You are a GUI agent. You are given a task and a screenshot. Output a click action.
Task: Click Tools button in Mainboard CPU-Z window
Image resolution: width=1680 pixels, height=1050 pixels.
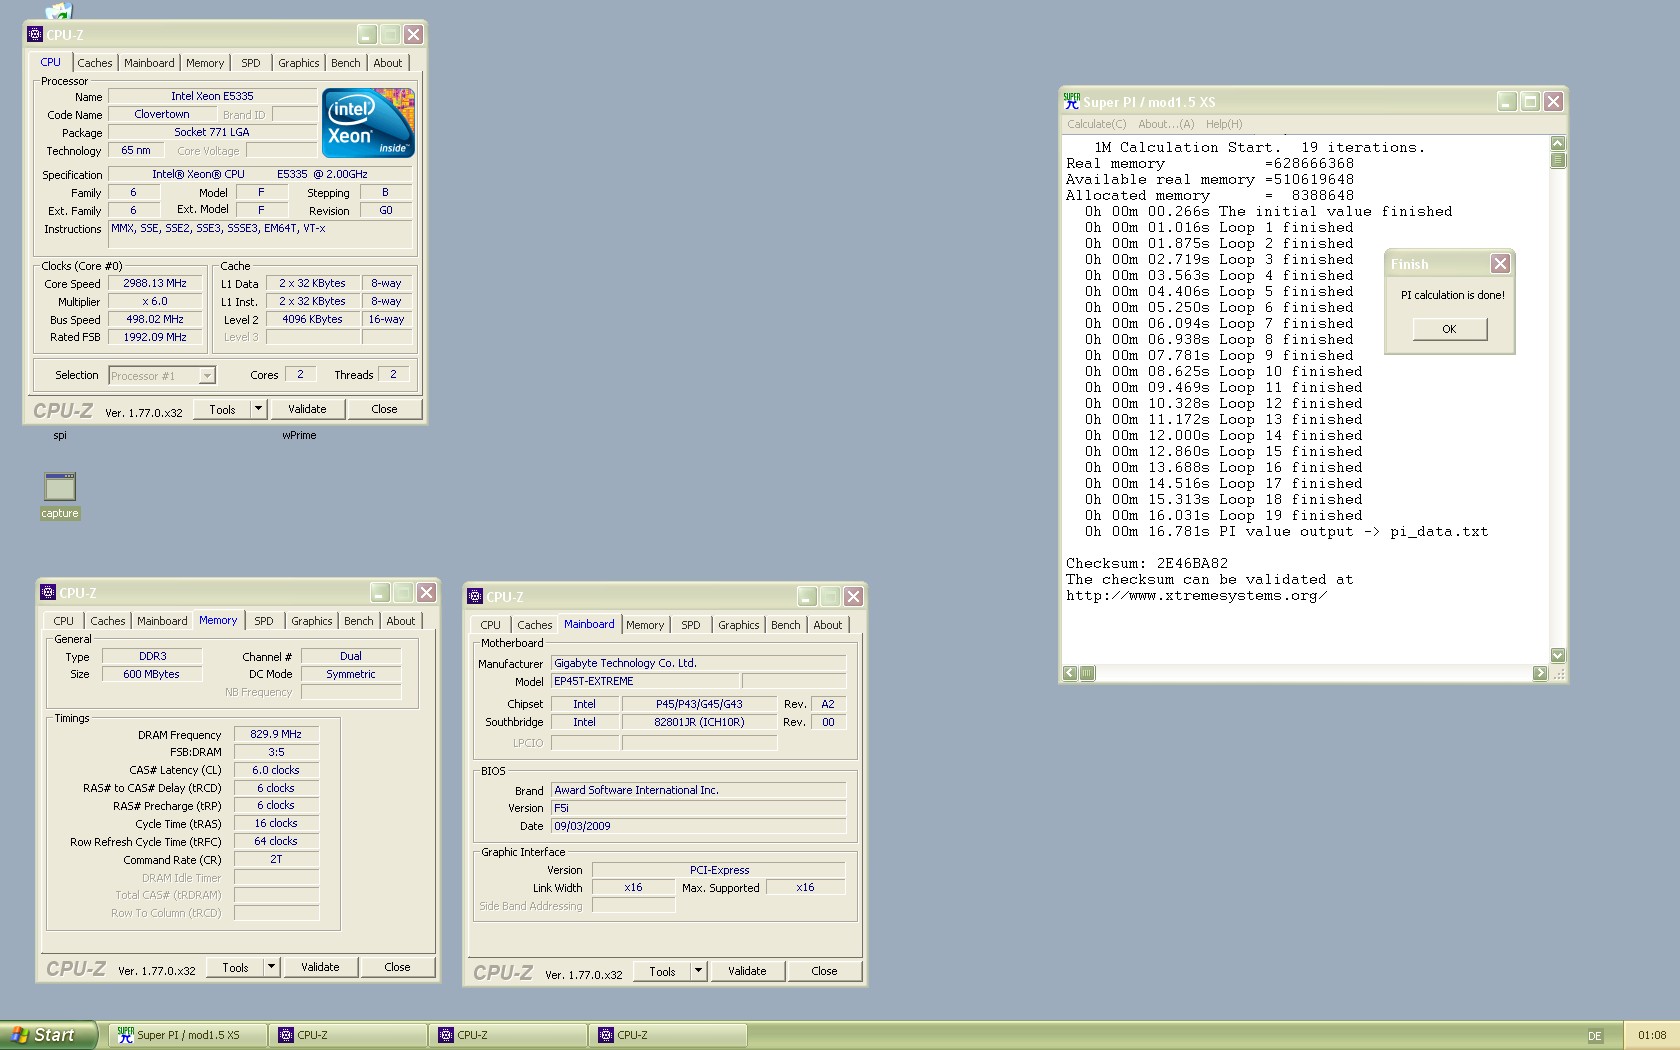(x=662, y=971)
